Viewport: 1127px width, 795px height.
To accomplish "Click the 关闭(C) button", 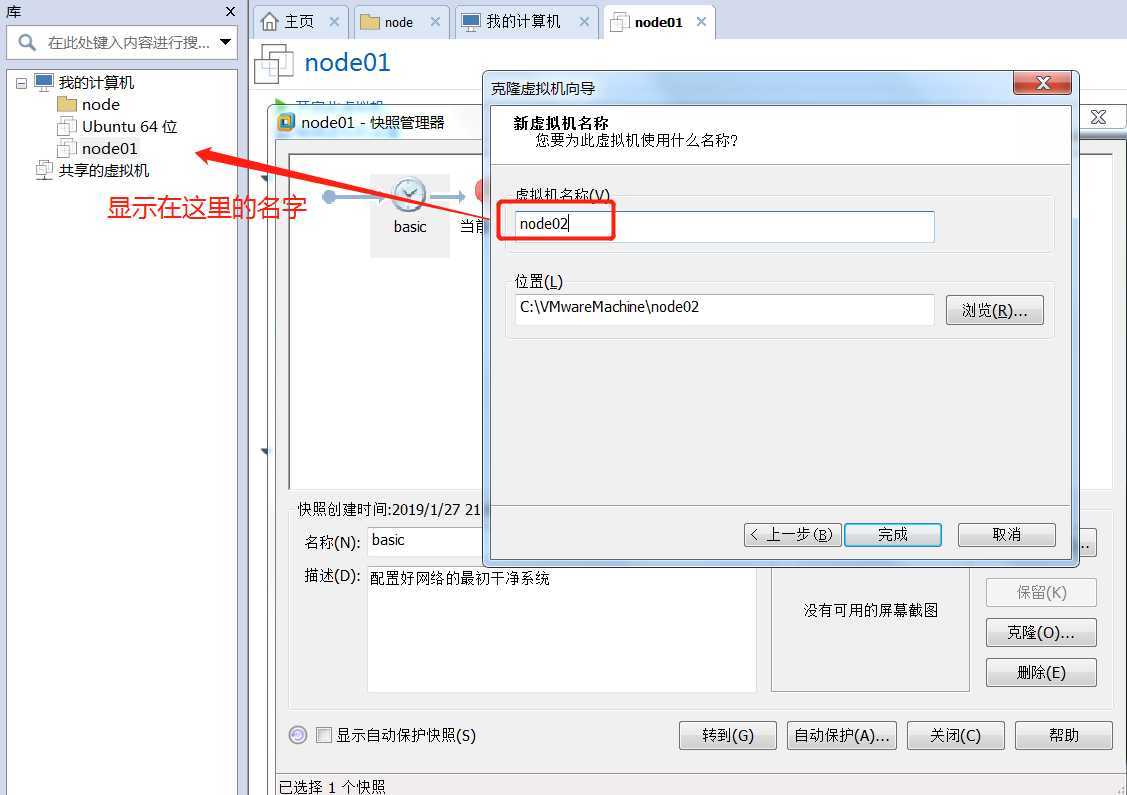I will [955, 735].
